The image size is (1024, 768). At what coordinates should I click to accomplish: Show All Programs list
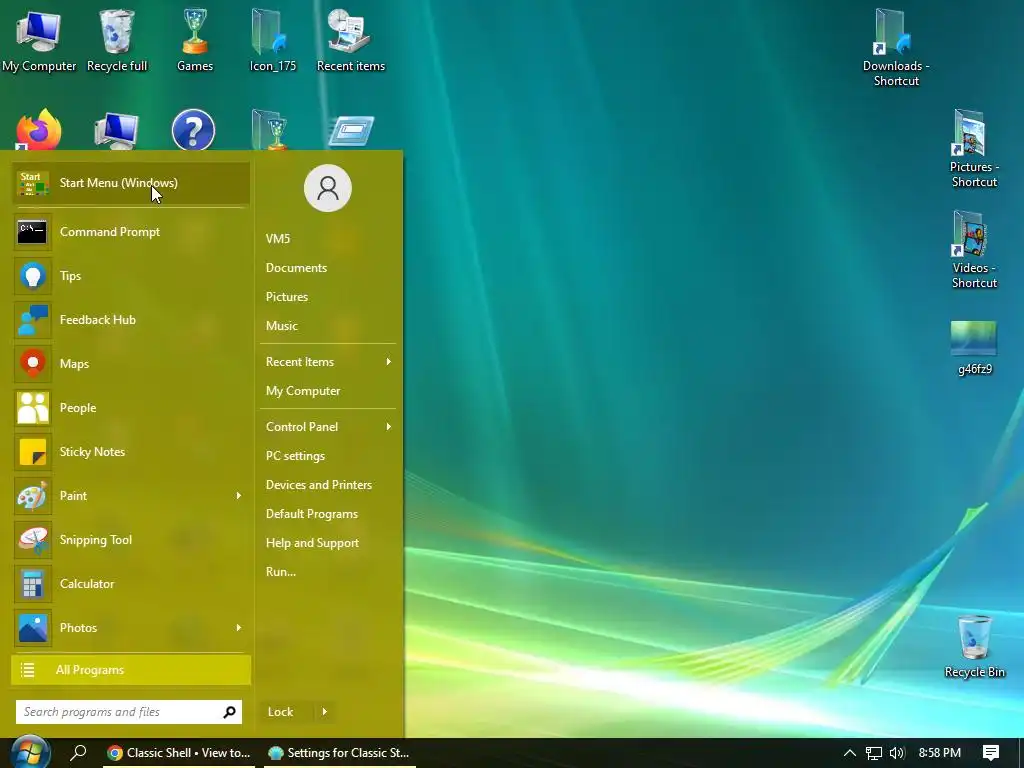click(x=131, y=670)
